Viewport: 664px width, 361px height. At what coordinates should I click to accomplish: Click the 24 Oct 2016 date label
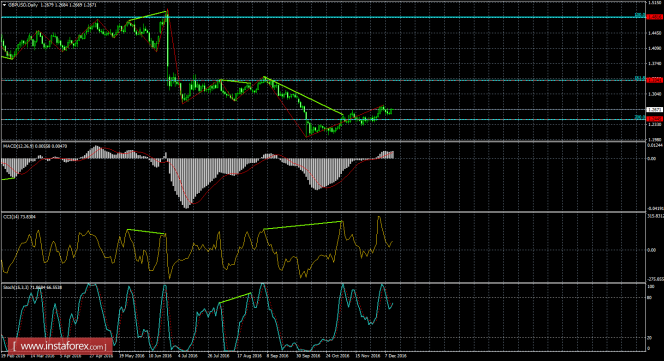(338, 356)
